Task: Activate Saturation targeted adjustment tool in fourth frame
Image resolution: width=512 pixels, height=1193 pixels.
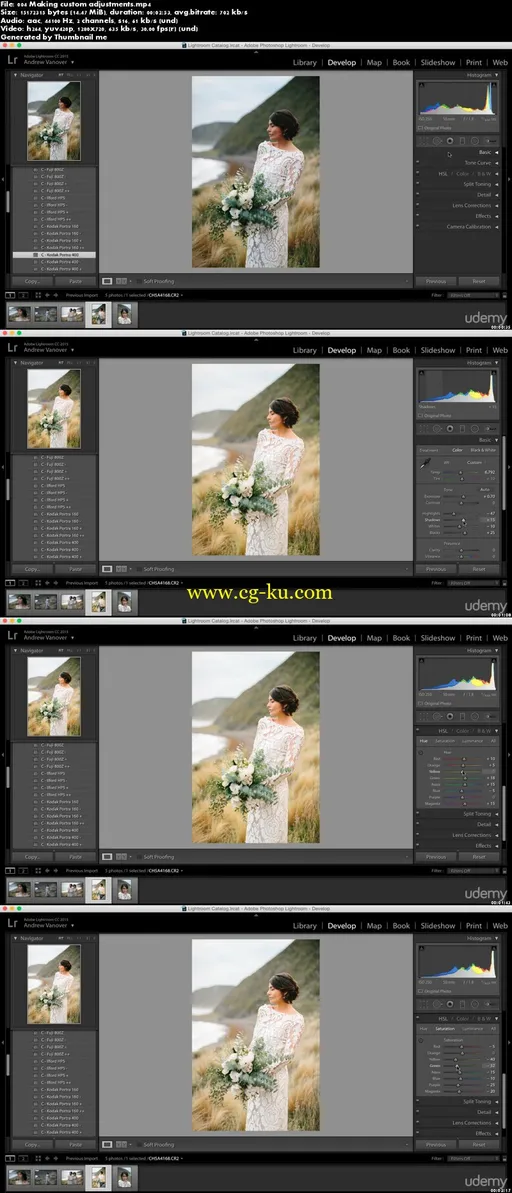Action: coord(421,1040)
